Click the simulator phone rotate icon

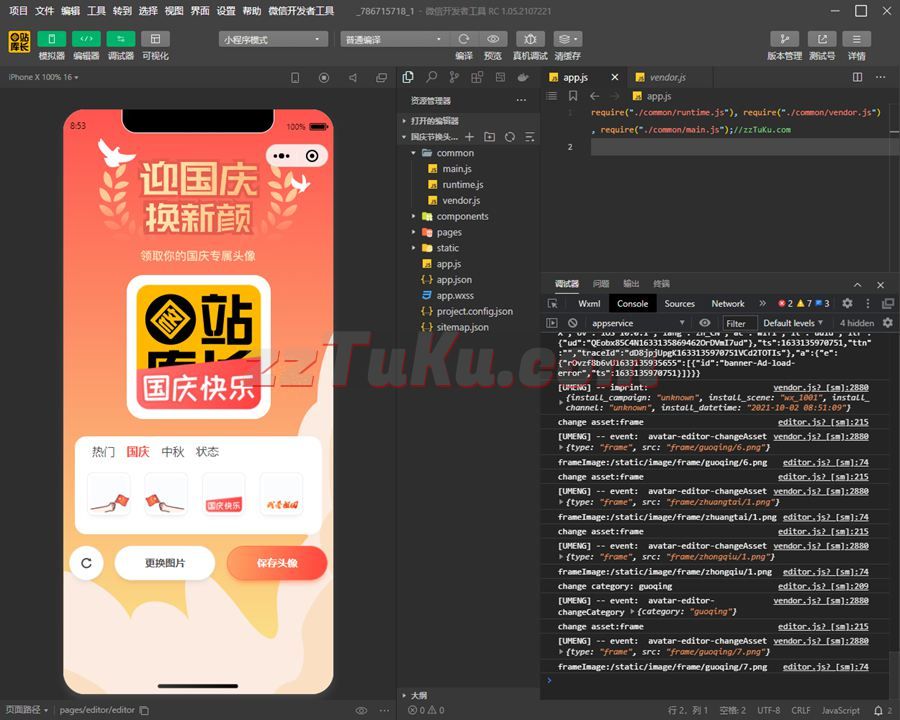(295, 78)
